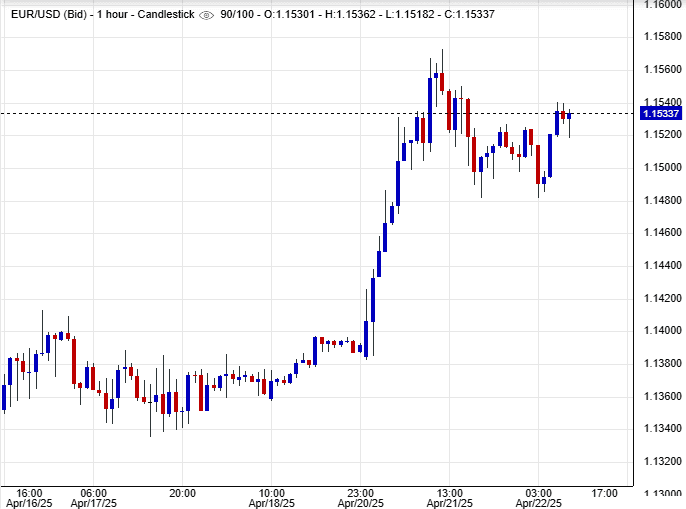Click the 1.15000 level on price axis
This screenshot has height=509, width=686.
(x=661, y=168)
